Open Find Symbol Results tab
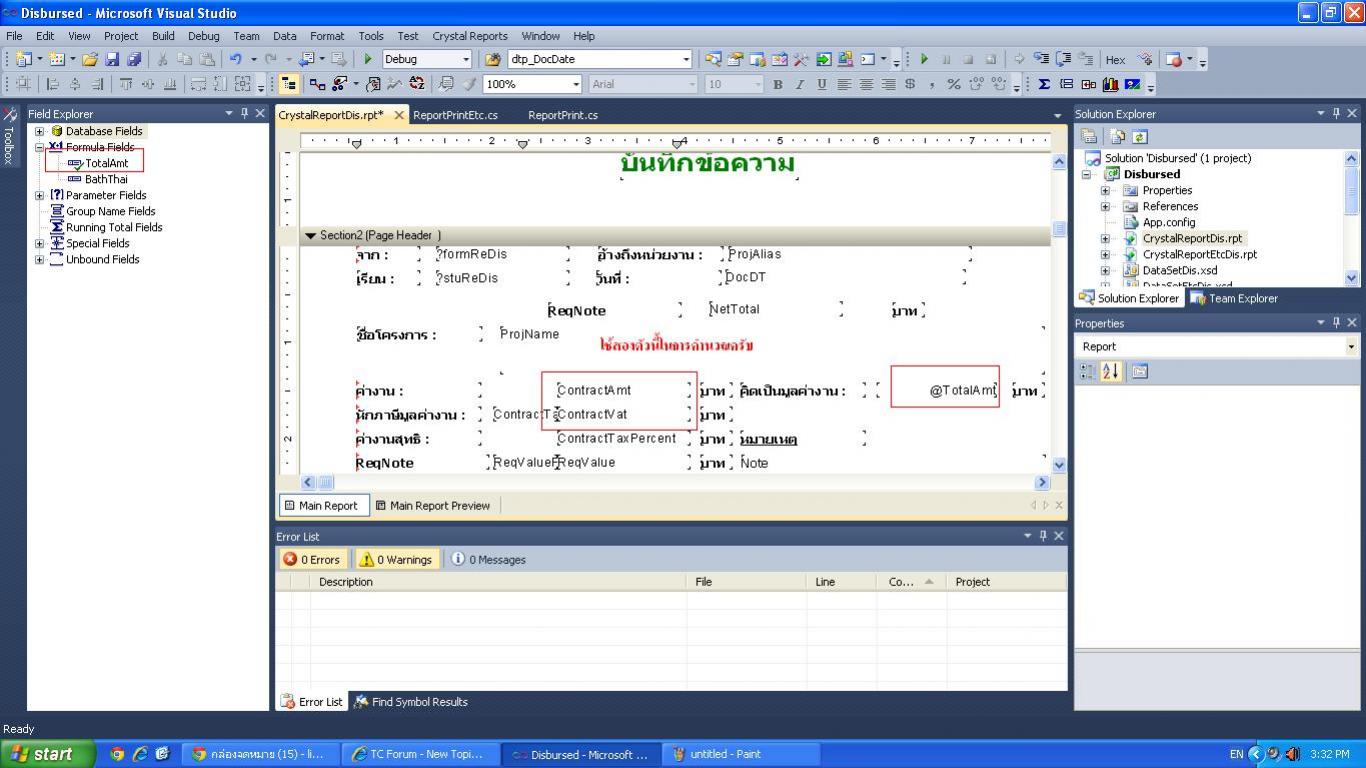The height and width of the screenshot is (768, 1366). pyautogui.click(x=410, y=702)
